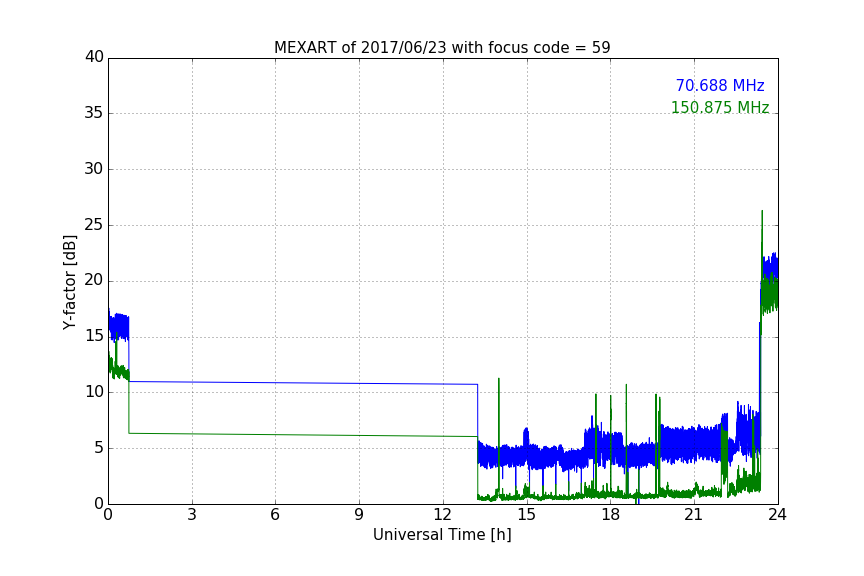Click the x-axis tick label '6'
This screenshot has width=864, height=576.
(275, 515)
